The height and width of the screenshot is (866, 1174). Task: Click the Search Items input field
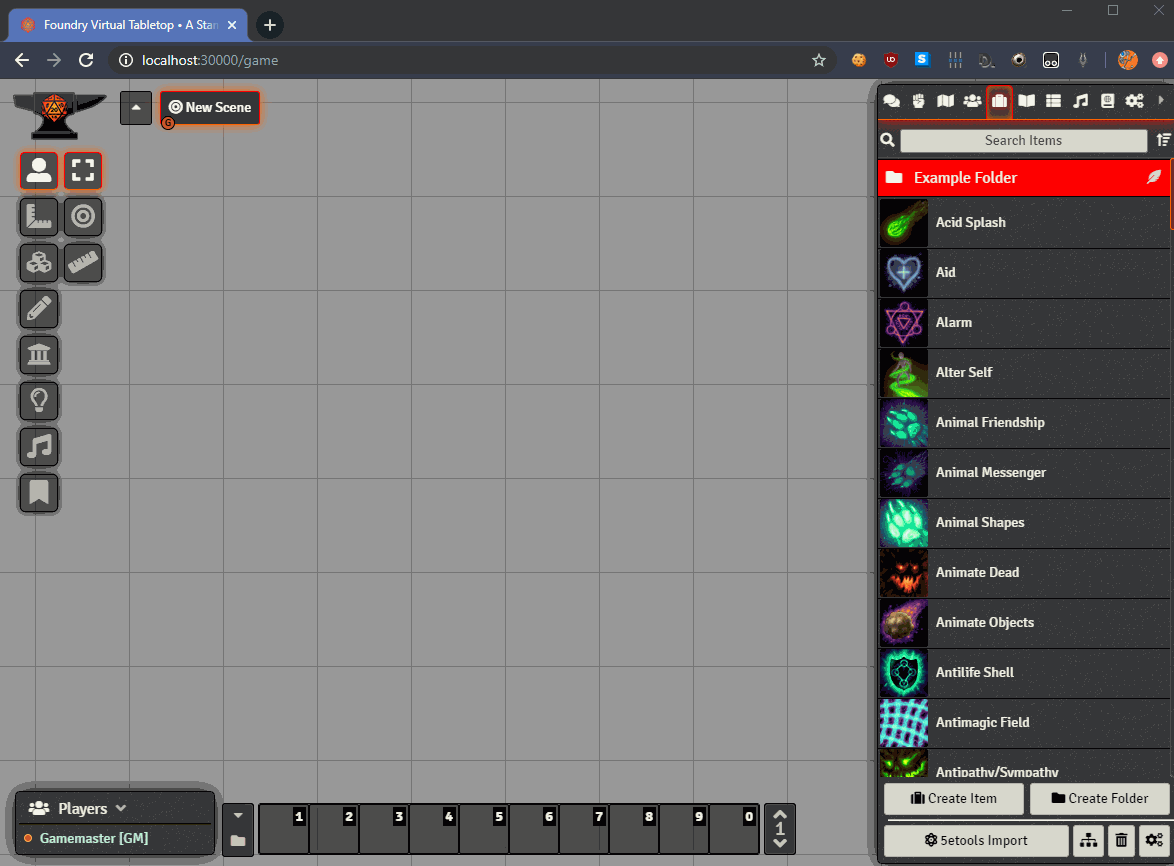[1023, 141]
